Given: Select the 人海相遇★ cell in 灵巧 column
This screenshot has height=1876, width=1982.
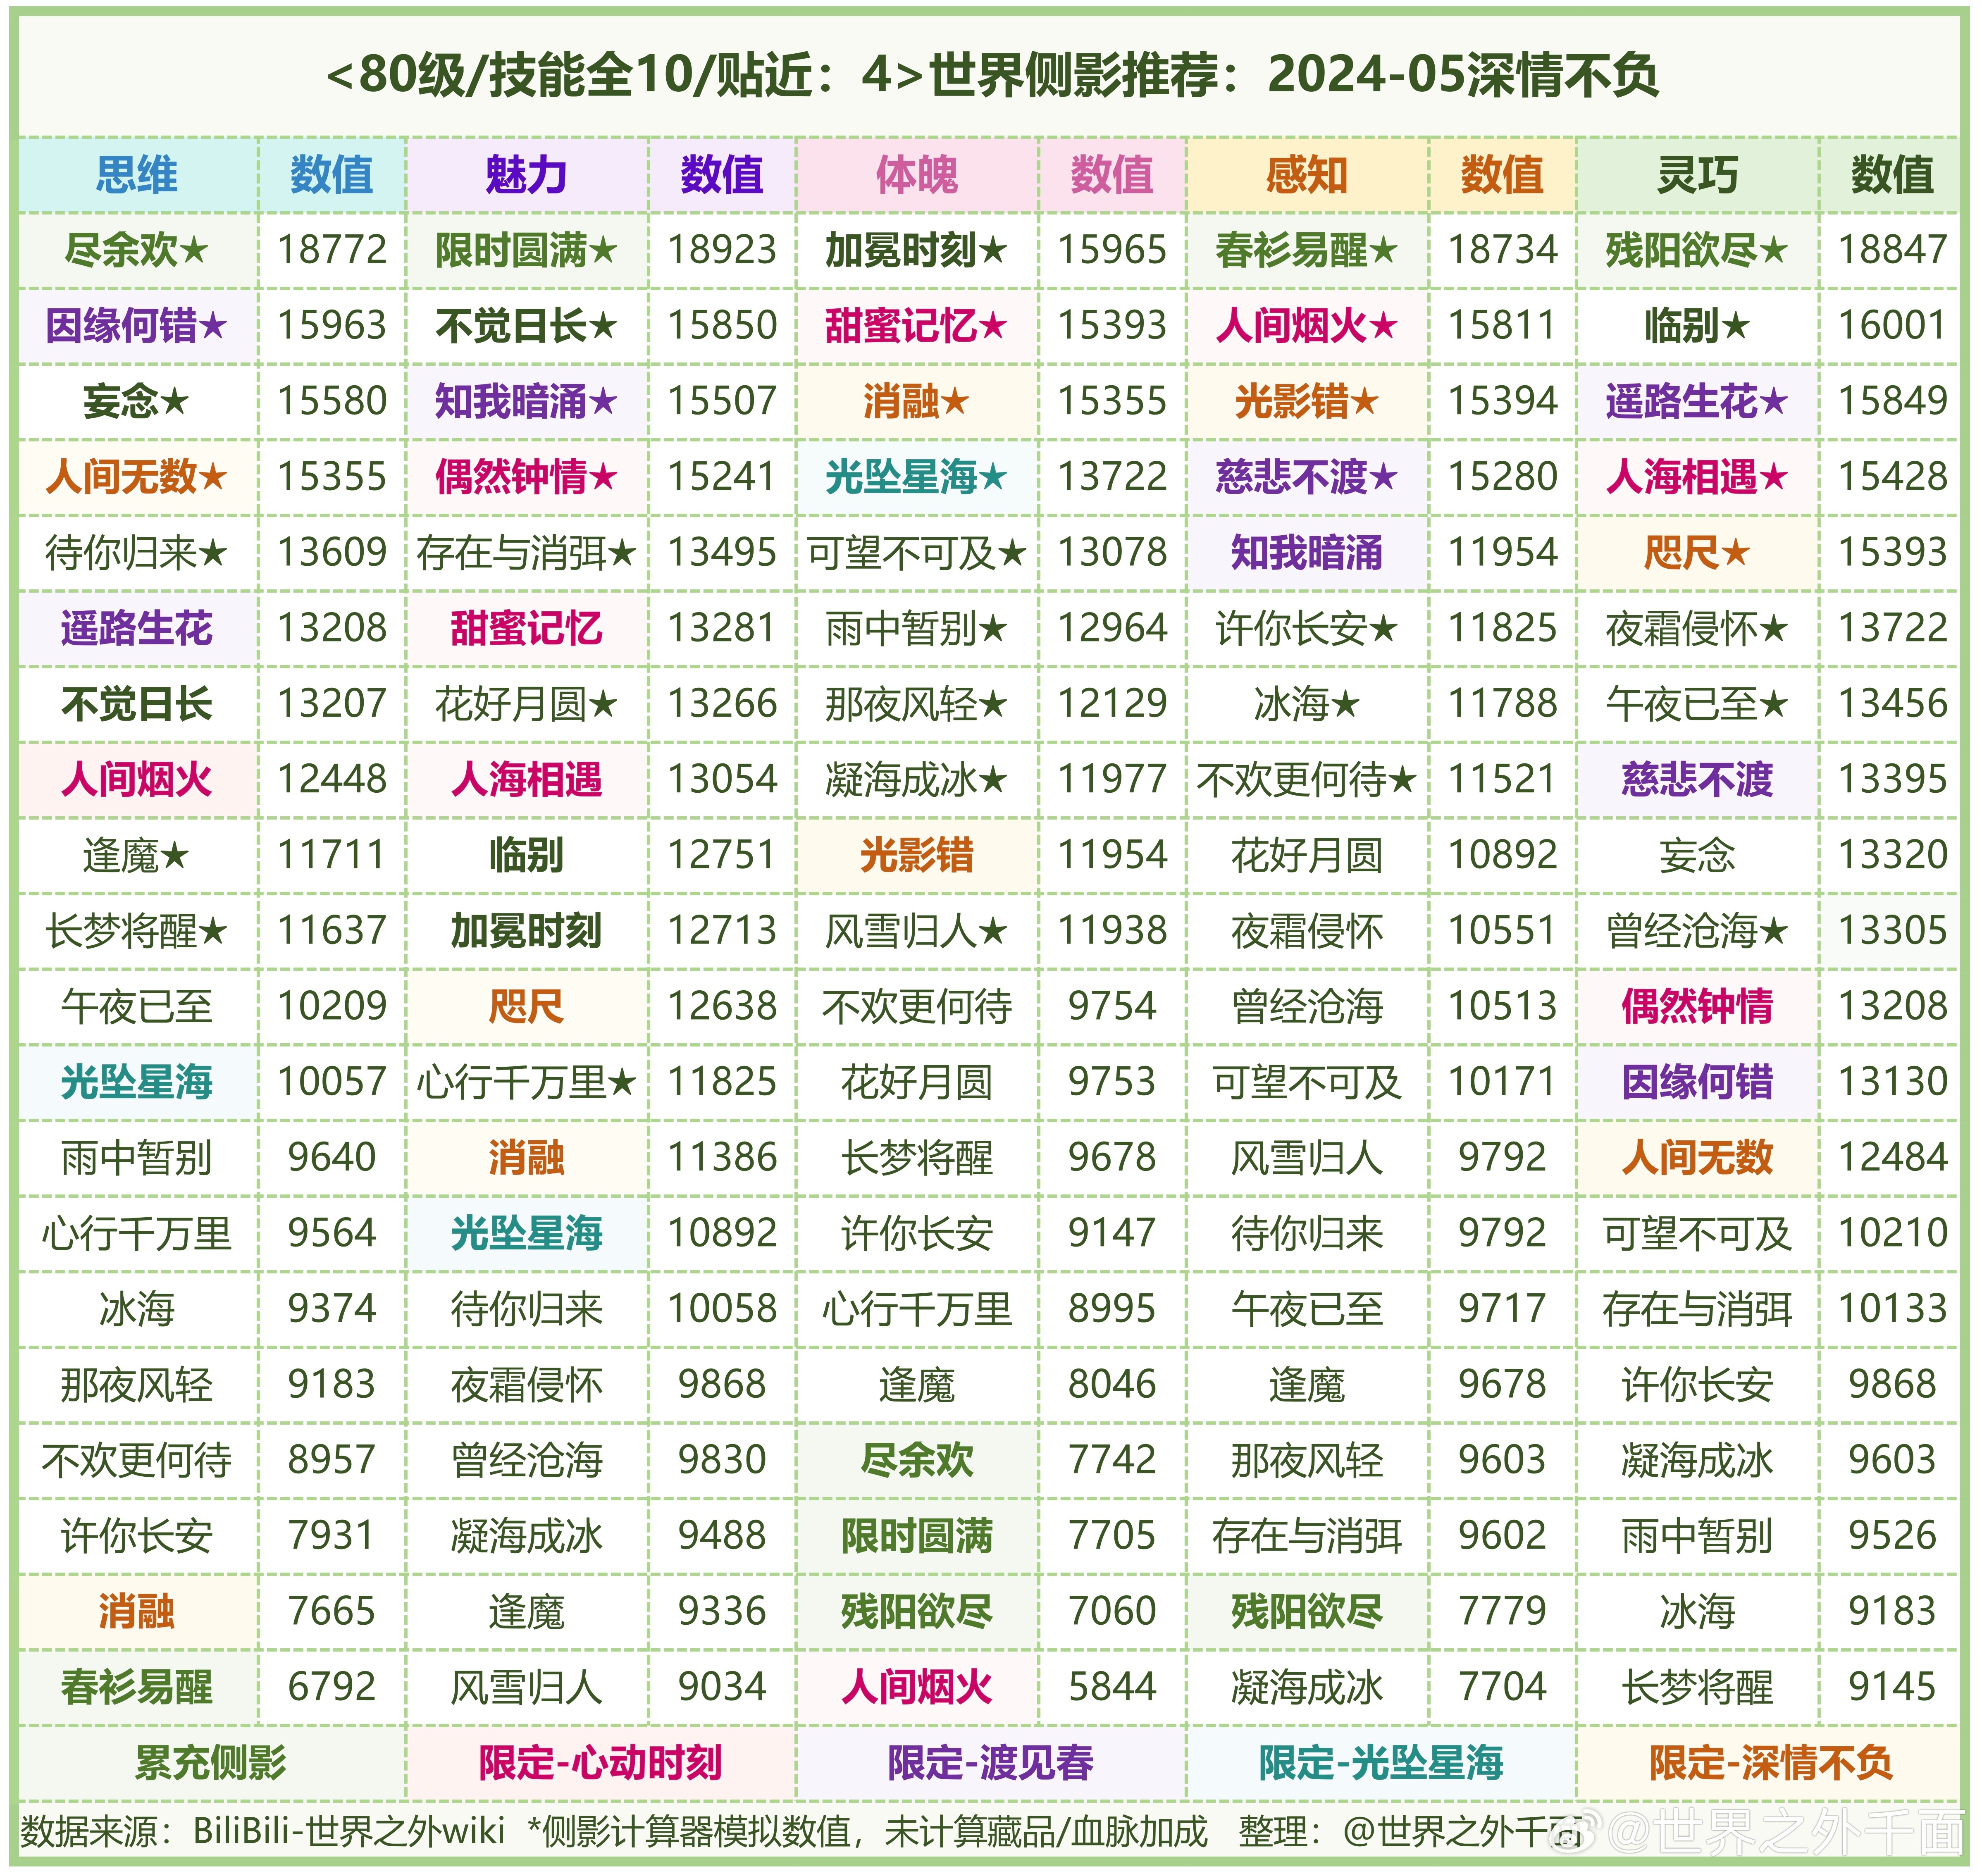Looking at the screenshot, I should [x=1697, y=477].
